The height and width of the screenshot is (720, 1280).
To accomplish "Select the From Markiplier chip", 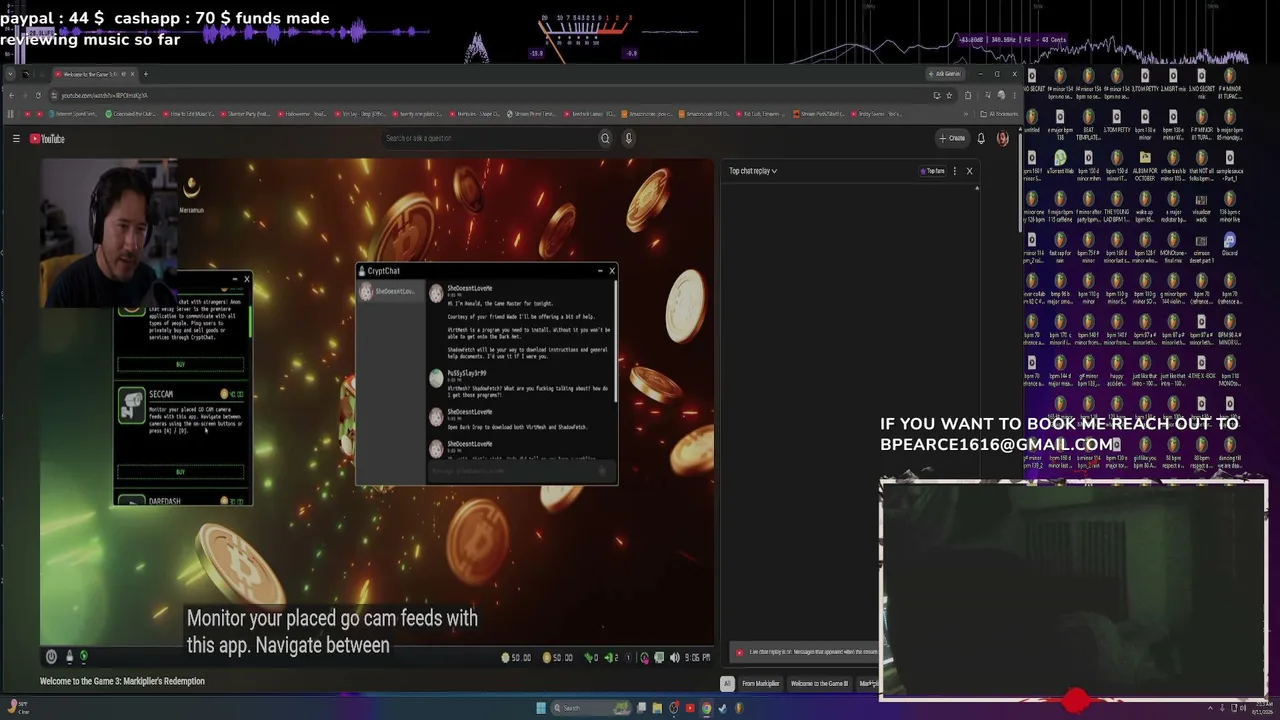I will tap(760, 684).
